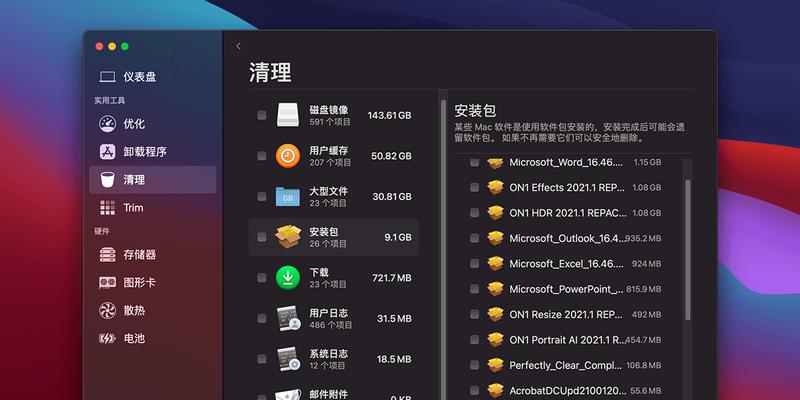Click the 大型文件 blue folder icon

(288, 196)
